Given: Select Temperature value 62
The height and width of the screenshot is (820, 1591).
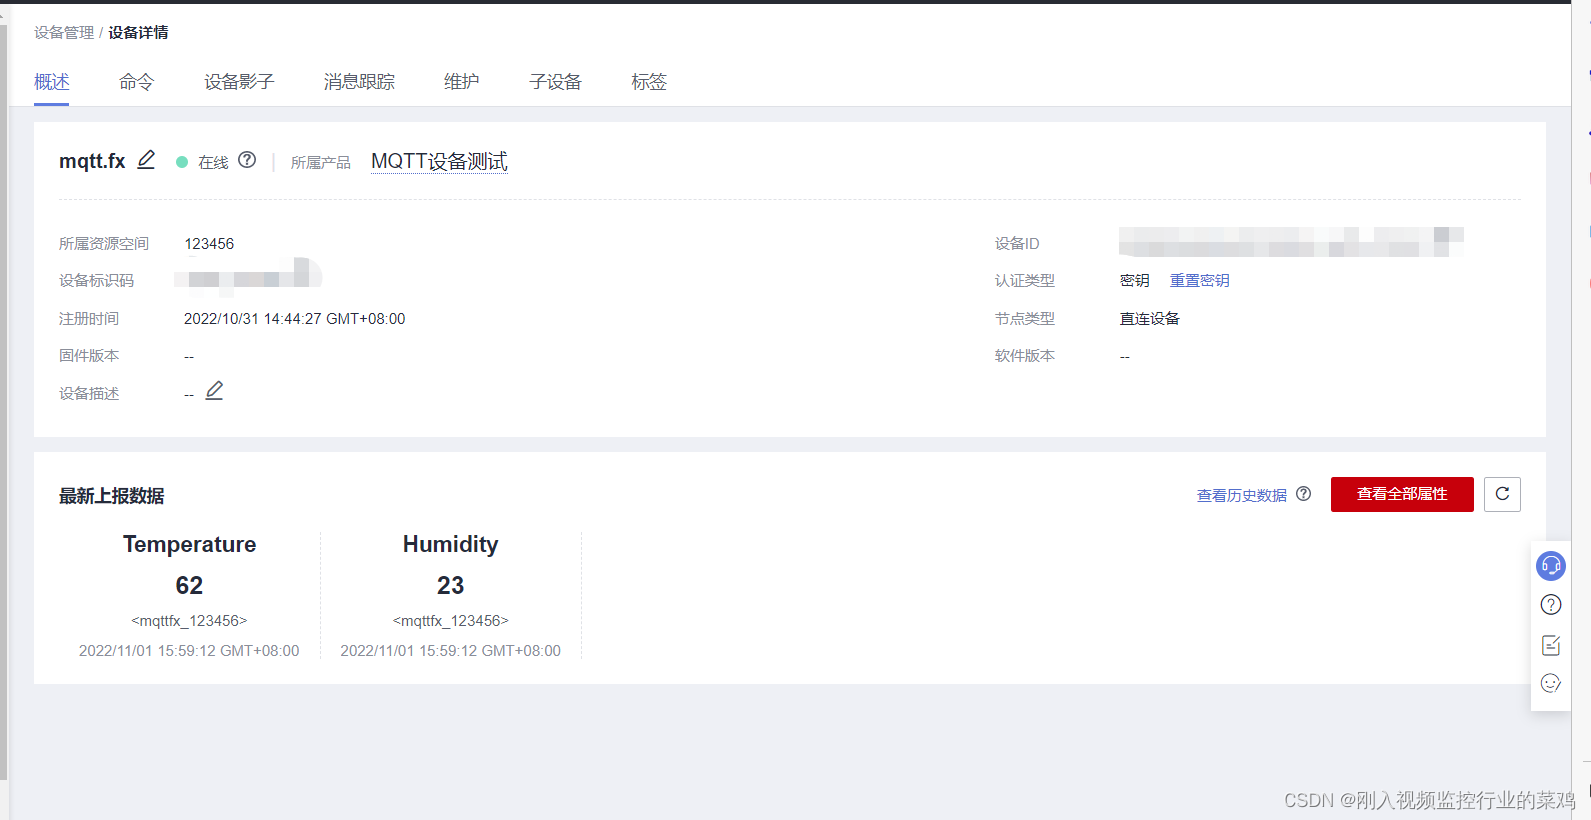Looking at the screenshot, I should [x=189, y=585].
